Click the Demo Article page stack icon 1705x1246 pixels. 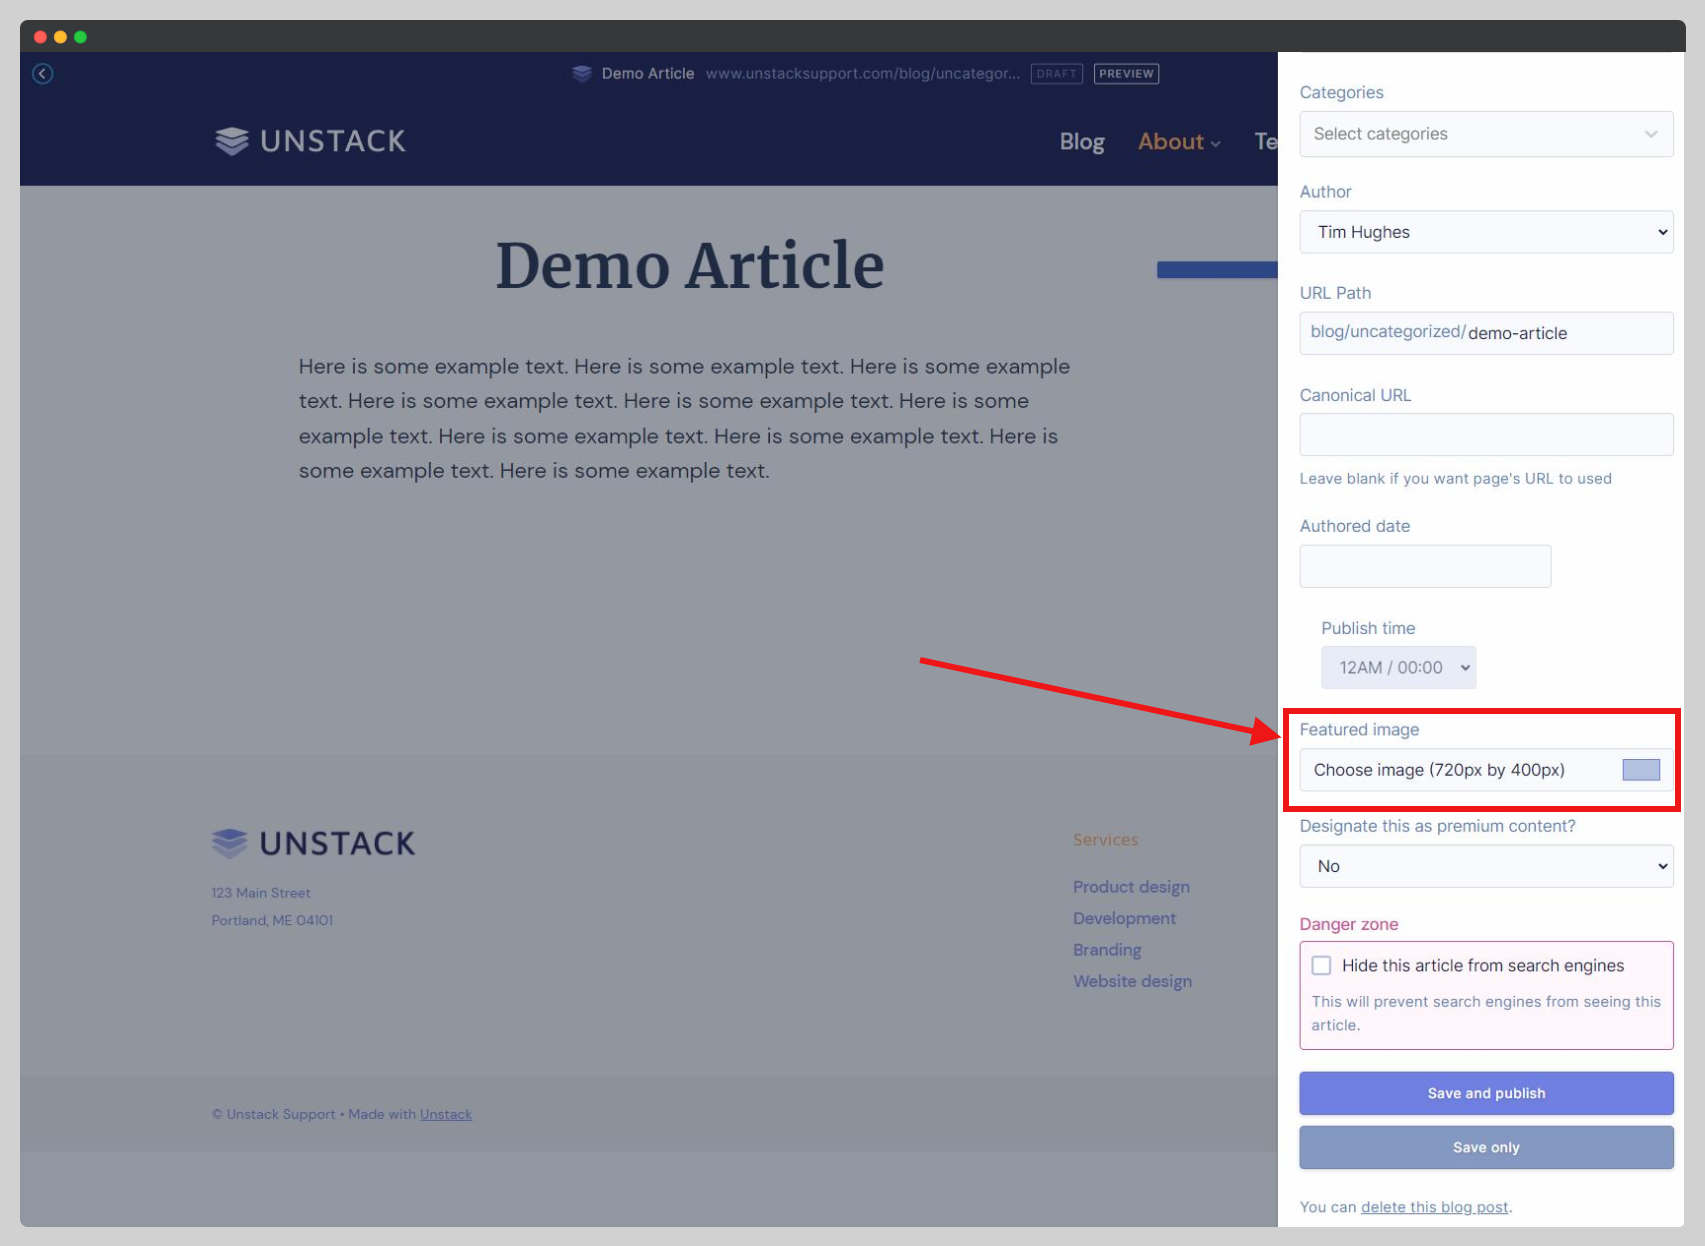(582, 74)
